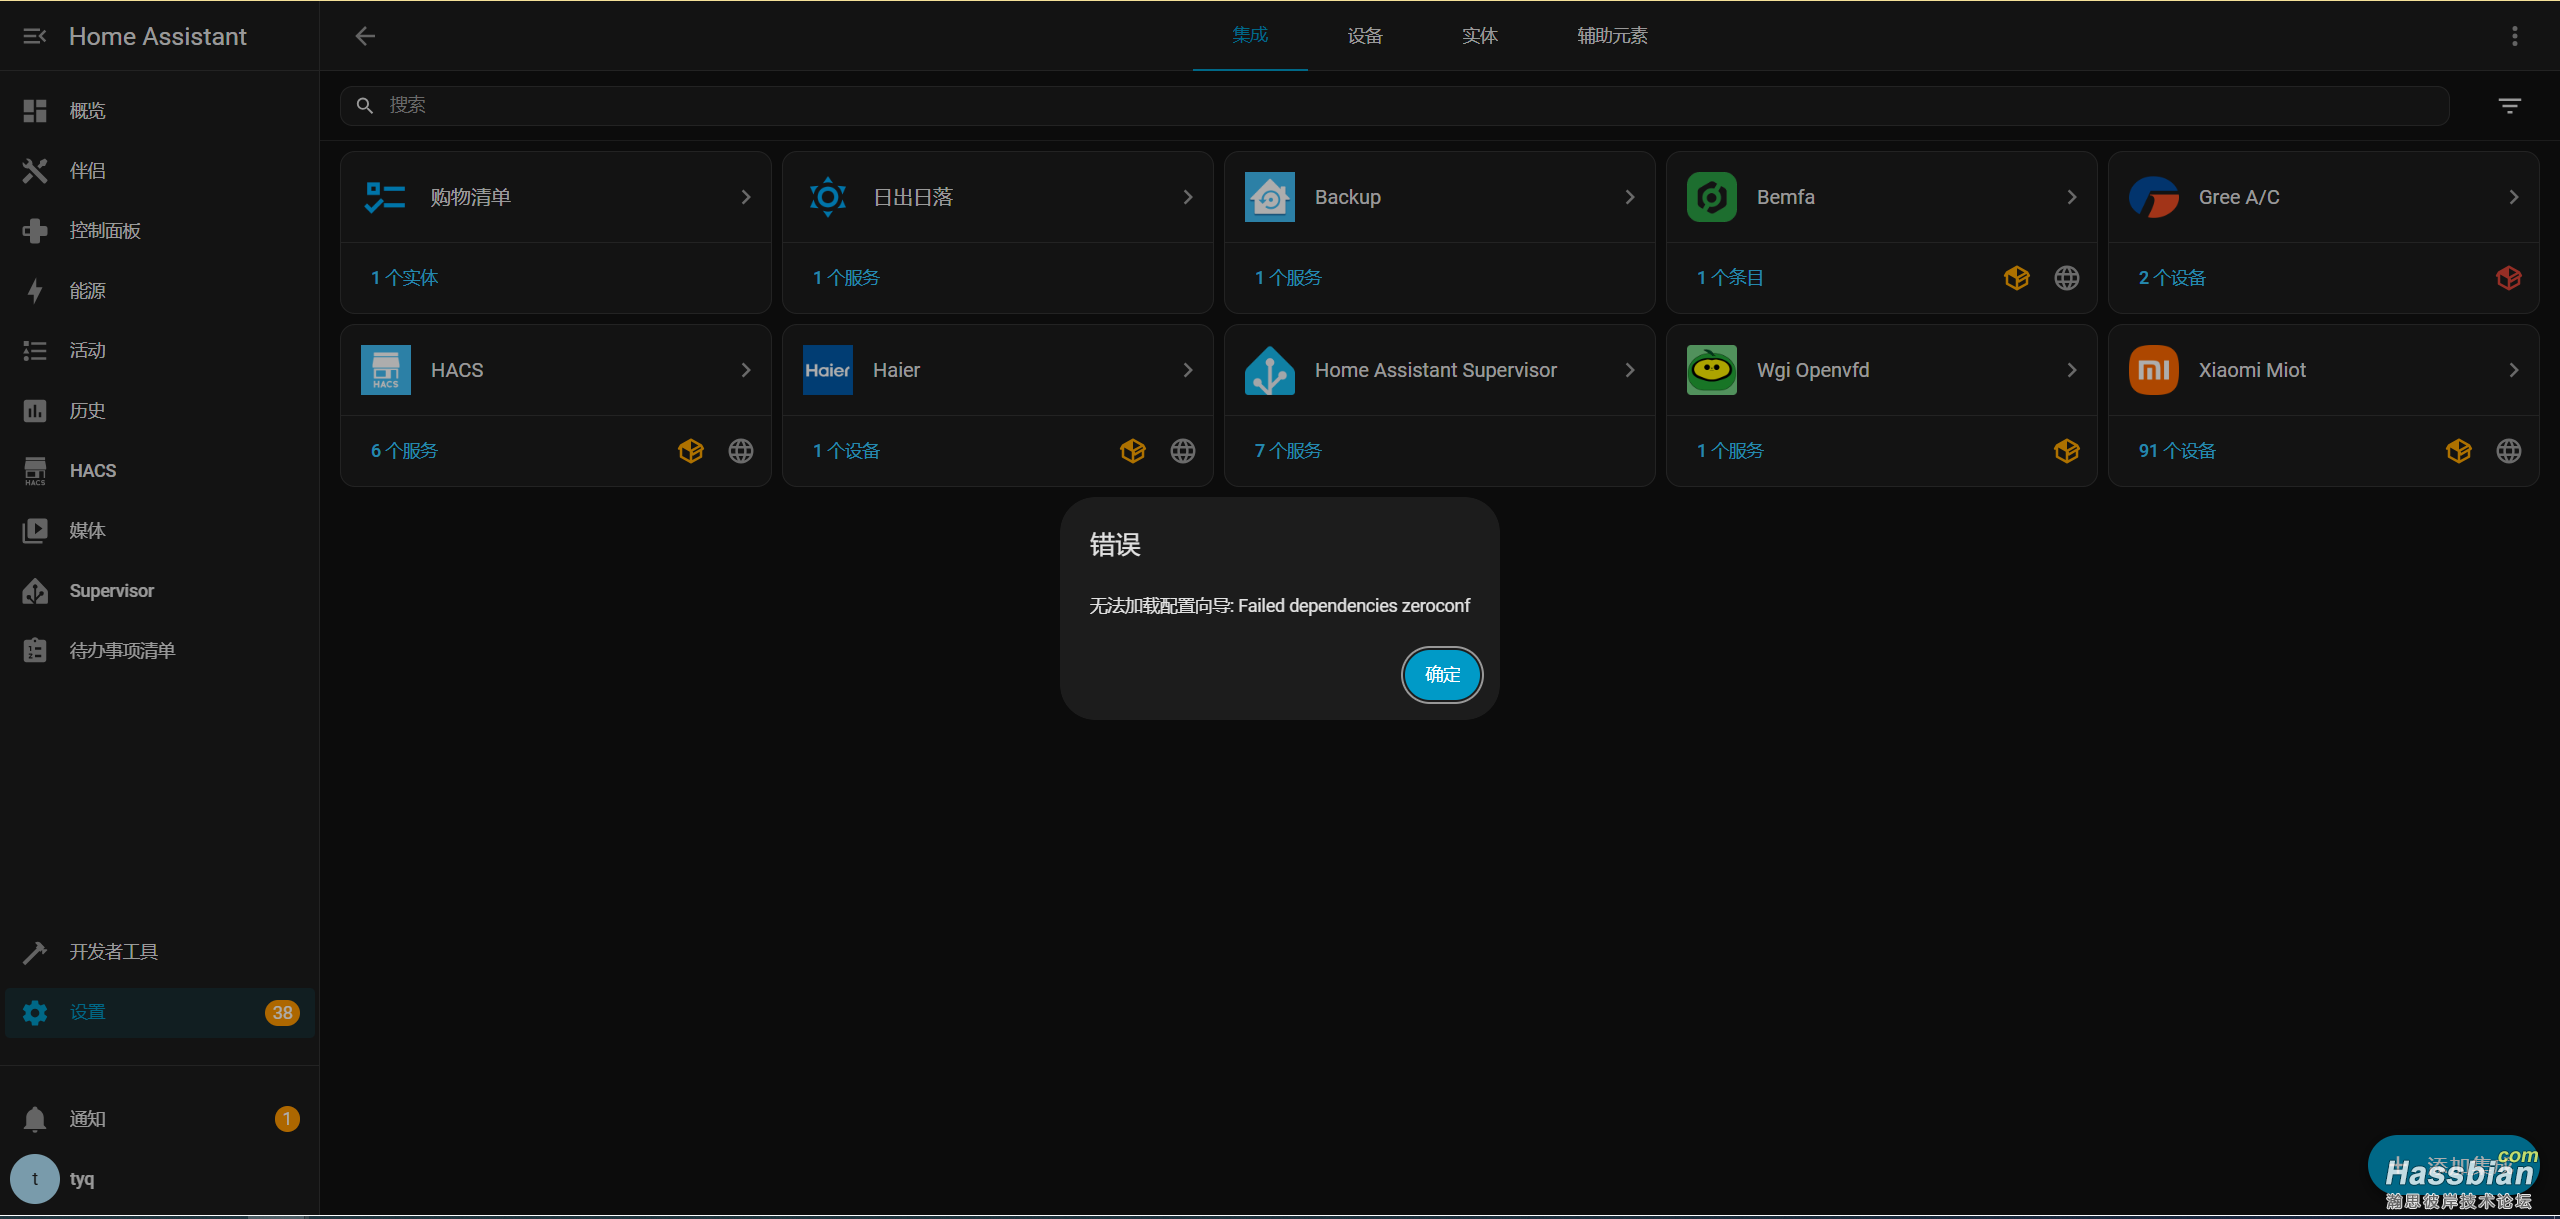2560x1219 pixels.
Task: Click the cloud globe icon on Bemfa card
Action: pyautogui.click(x=2066, y=278)
